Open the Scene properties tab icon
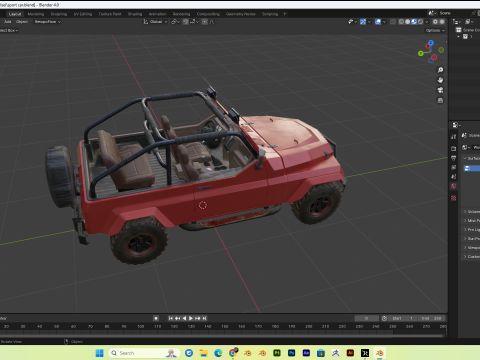480x360 pixels. tap(453, 177)
